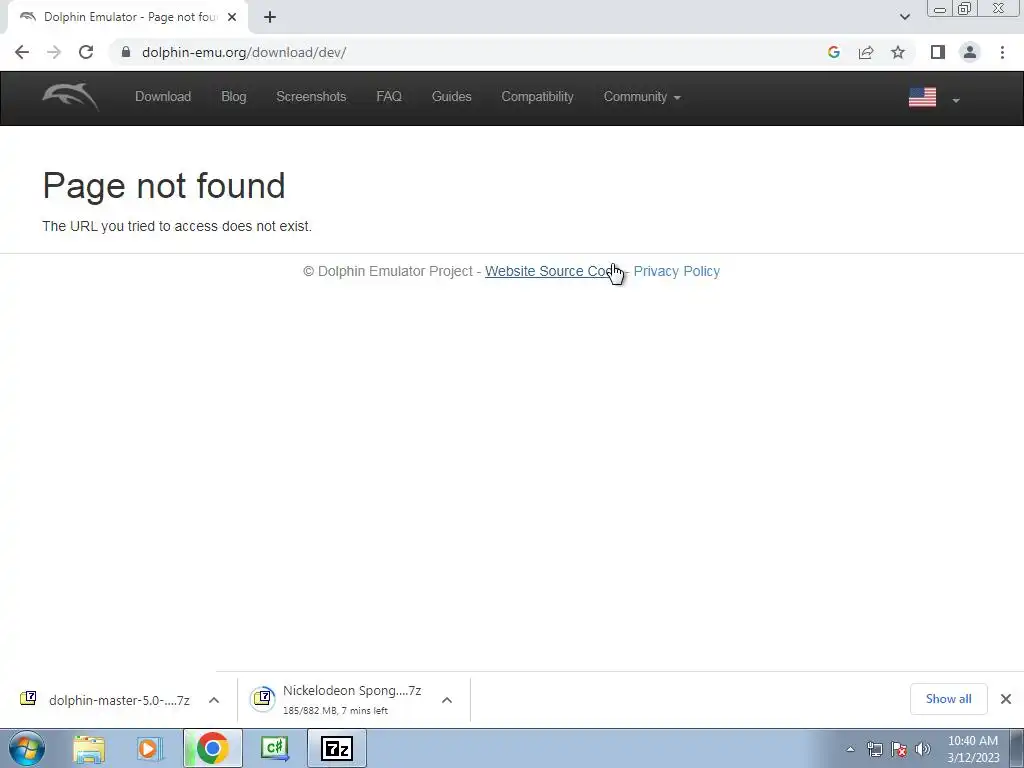Click the volume speaker tray icon

923,749
